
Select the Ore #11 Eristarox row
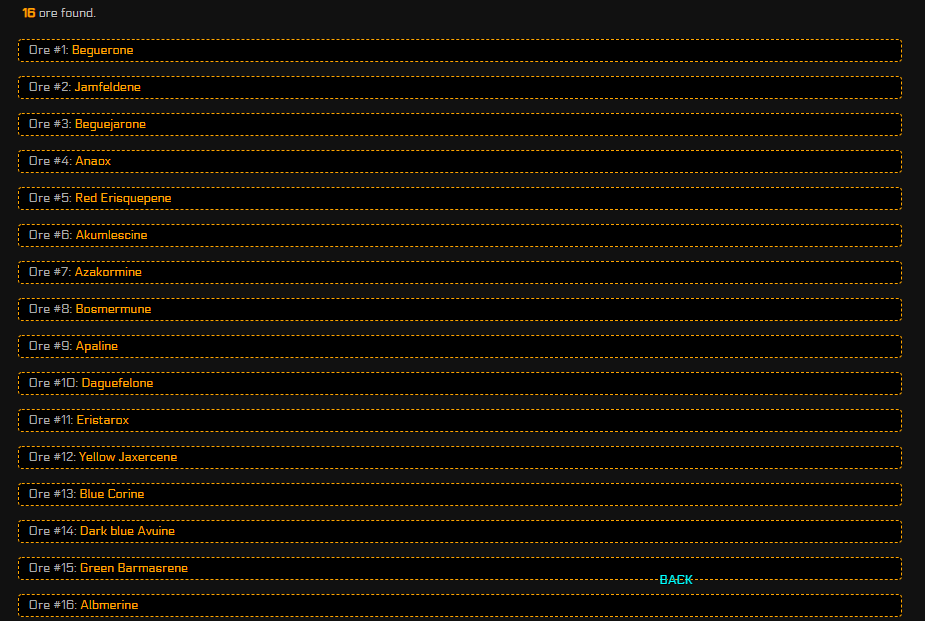click(460, 420)
